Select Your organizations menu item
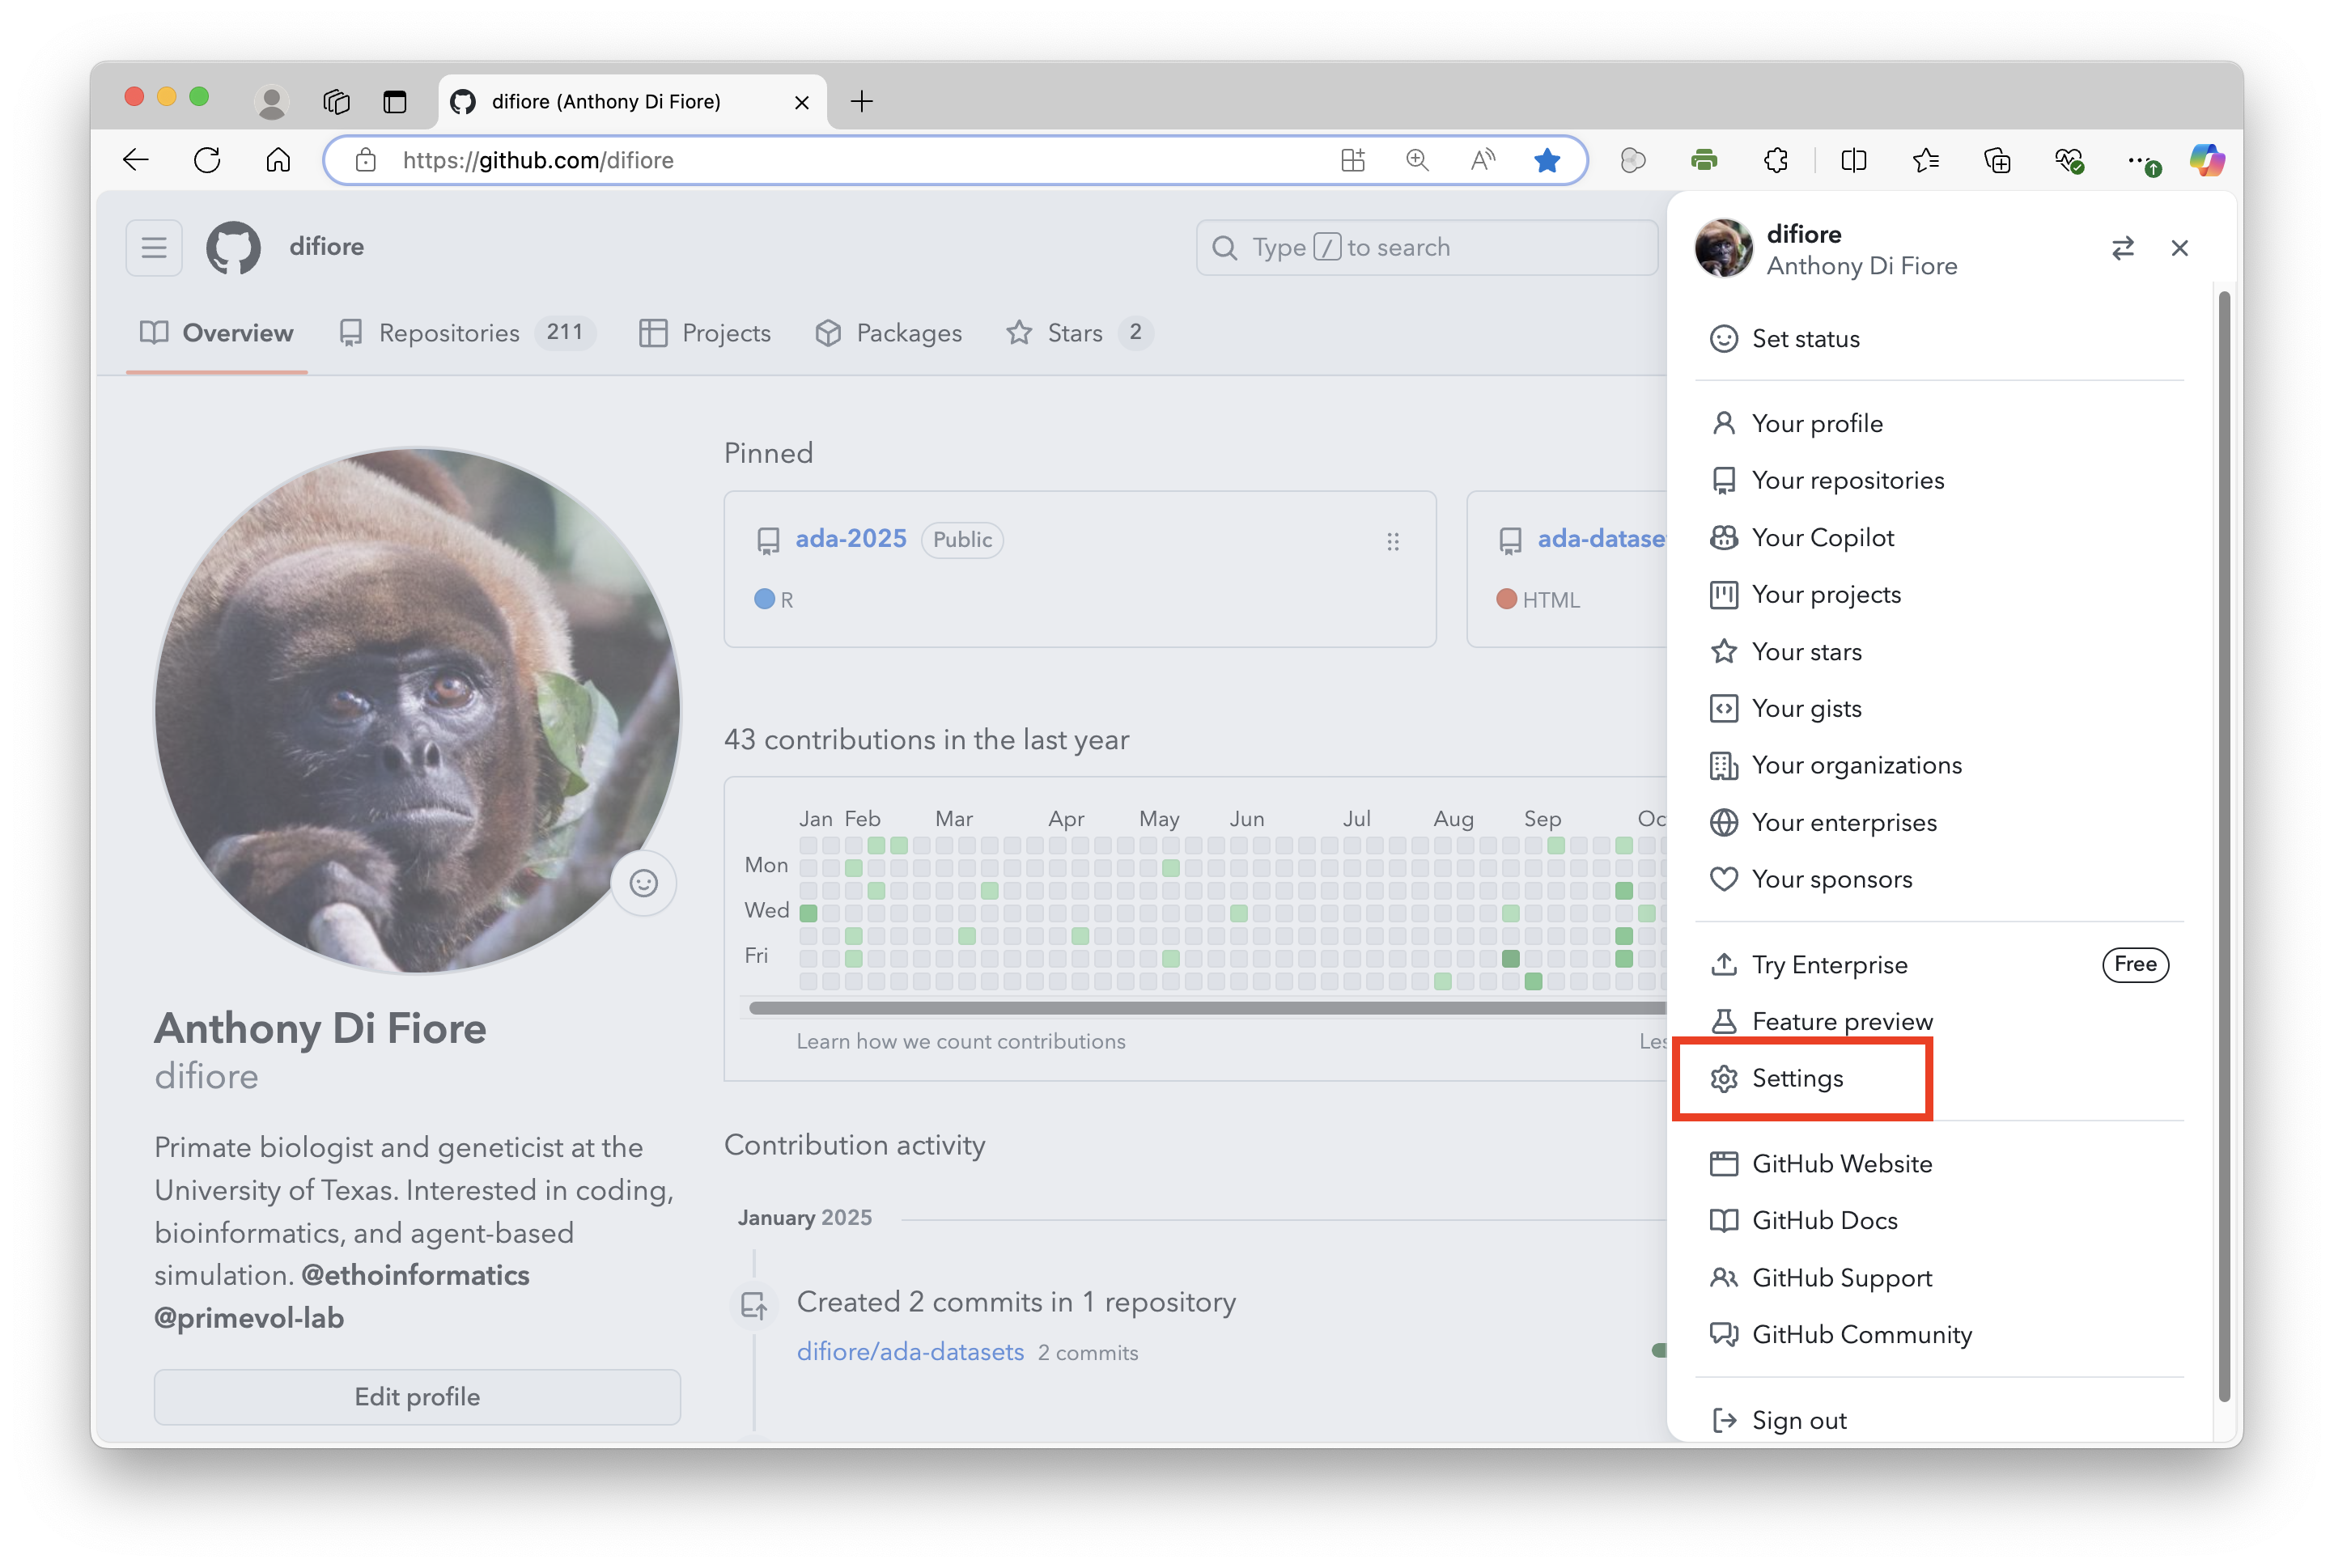Image resolution: width=2334 pixels, height=1568 pixels. click(x=1856, y=765)
